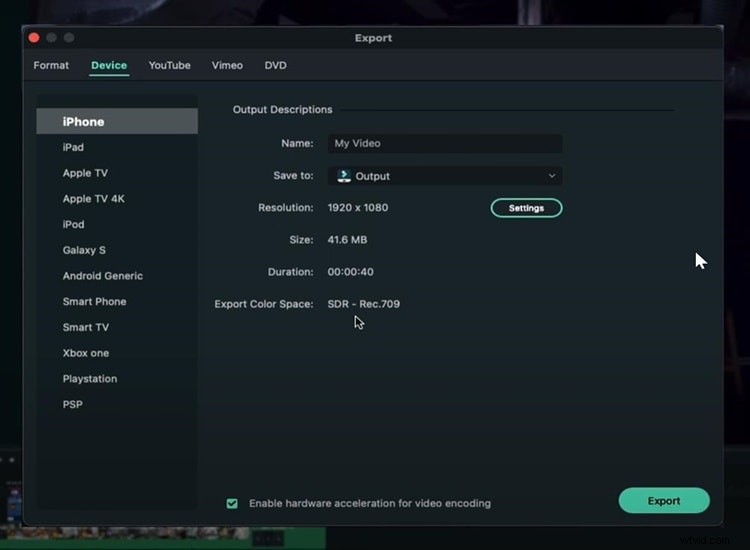Click the Output folder icon
This screenshot has width=750, height=550.
click(344, 176)
